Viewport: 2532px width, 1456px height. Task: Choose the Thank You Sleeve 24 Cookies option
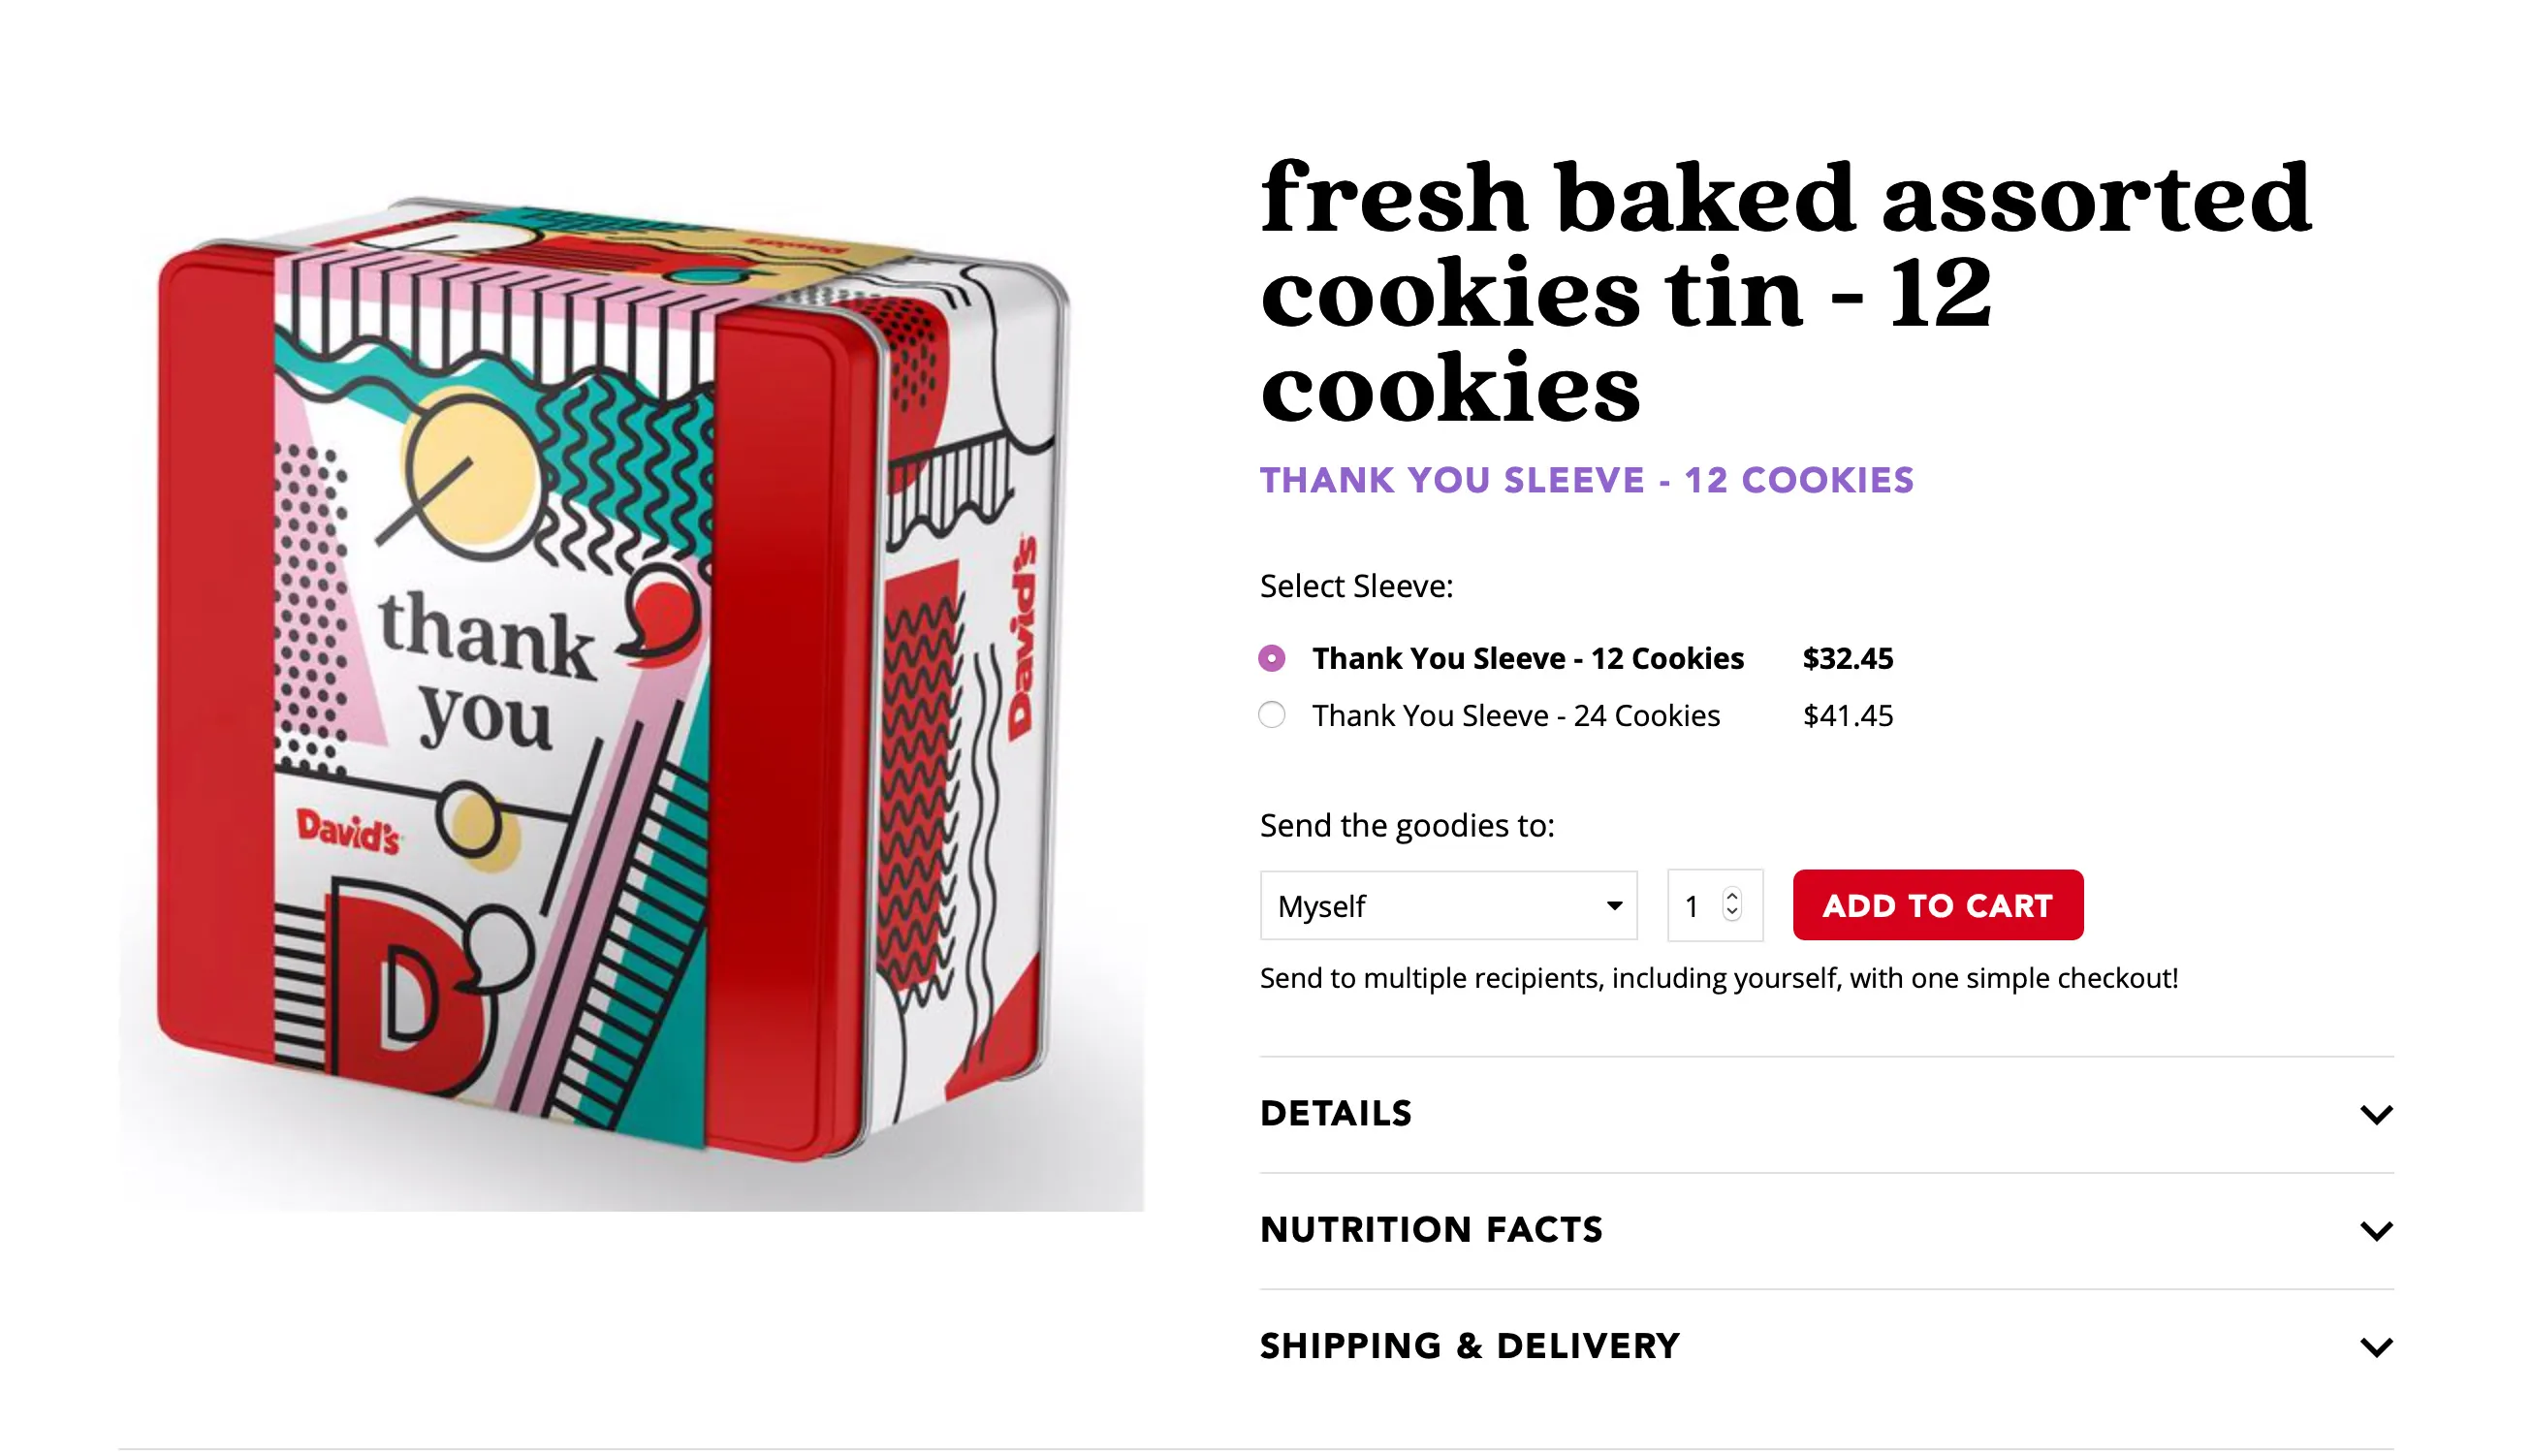[1271, 715]
